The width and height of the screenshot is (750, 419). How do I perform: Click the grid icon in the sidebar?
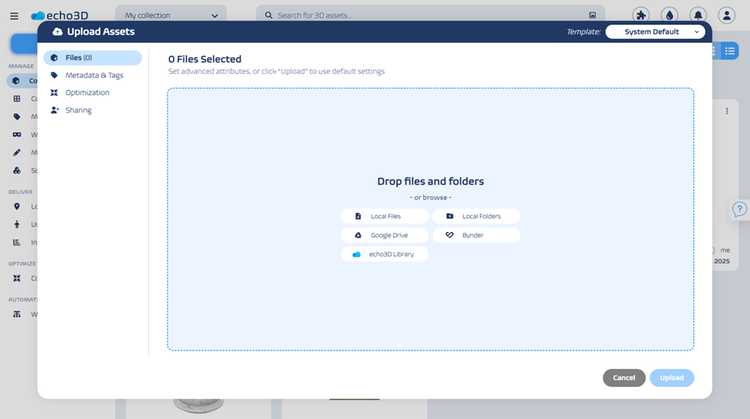tap(17, 99)
